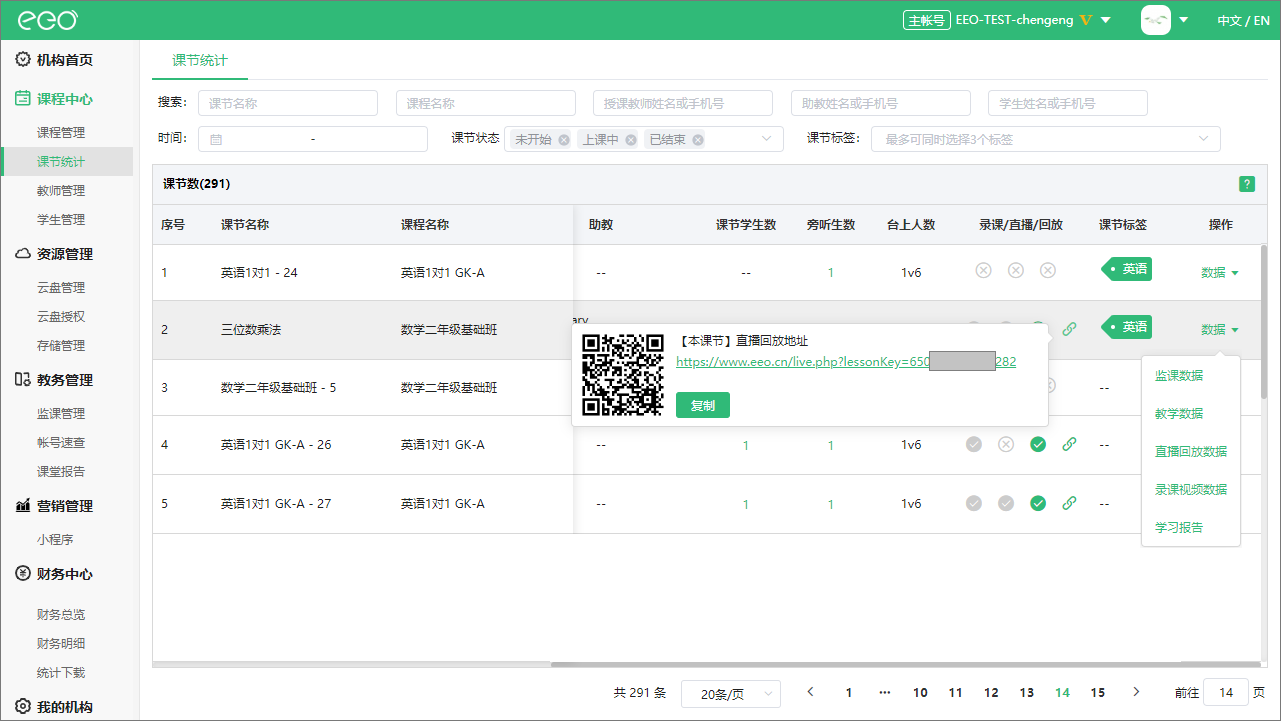Select 直播回放数据 from the data menu

1191,452
